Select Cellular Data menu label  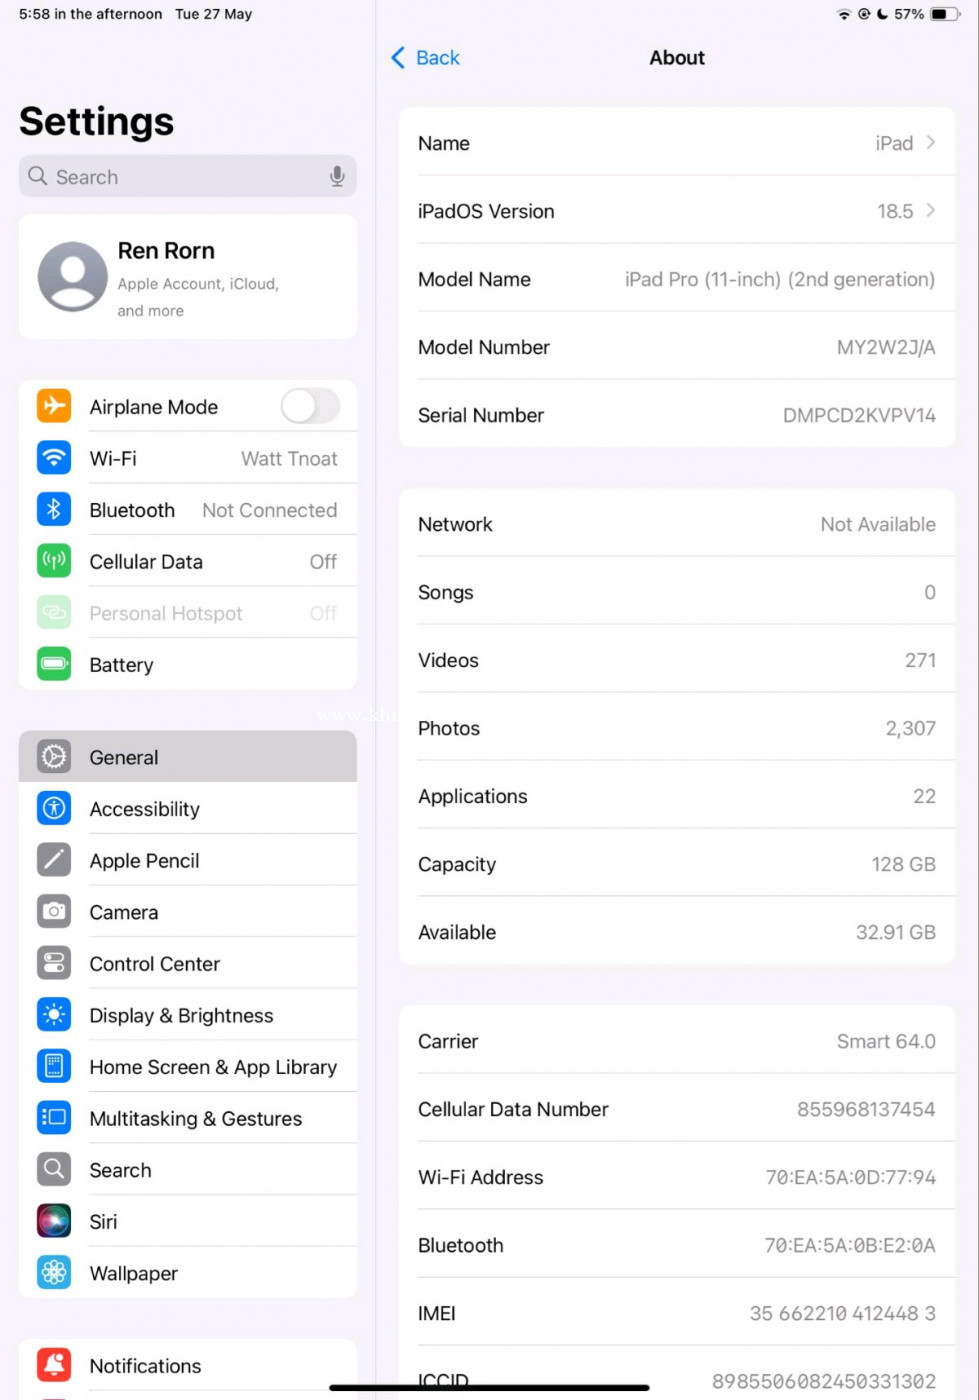point(146,561)
